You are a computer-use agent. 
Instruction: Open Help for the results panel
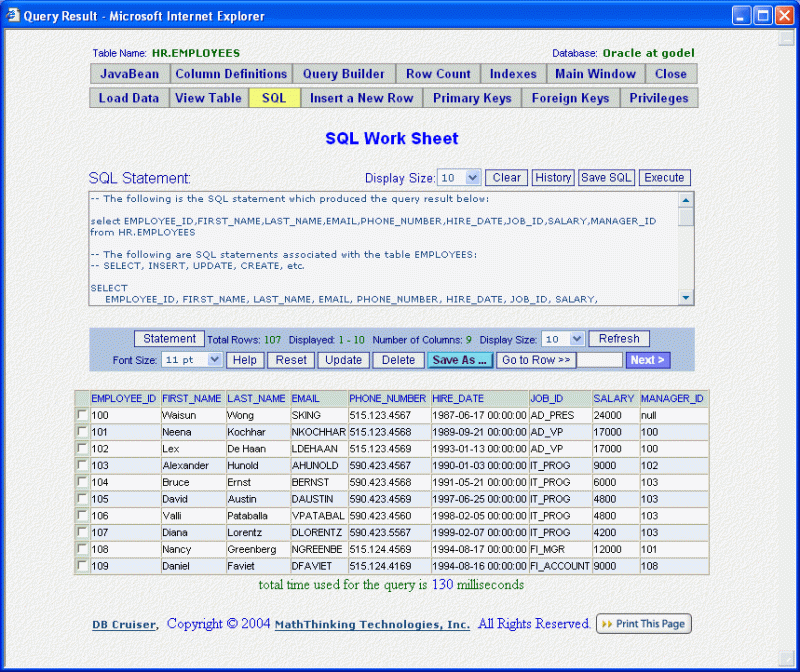click(x=243, y=359)
